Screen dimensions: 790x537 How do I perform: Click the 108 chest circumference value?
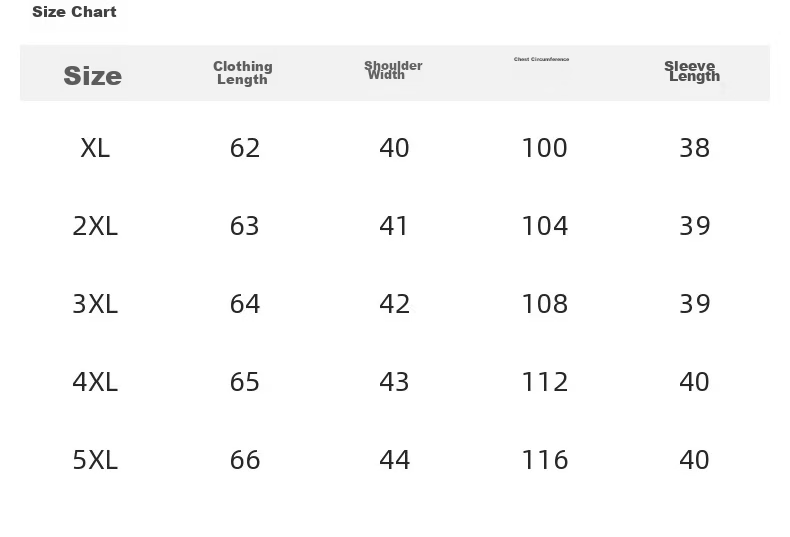(545, 304)
